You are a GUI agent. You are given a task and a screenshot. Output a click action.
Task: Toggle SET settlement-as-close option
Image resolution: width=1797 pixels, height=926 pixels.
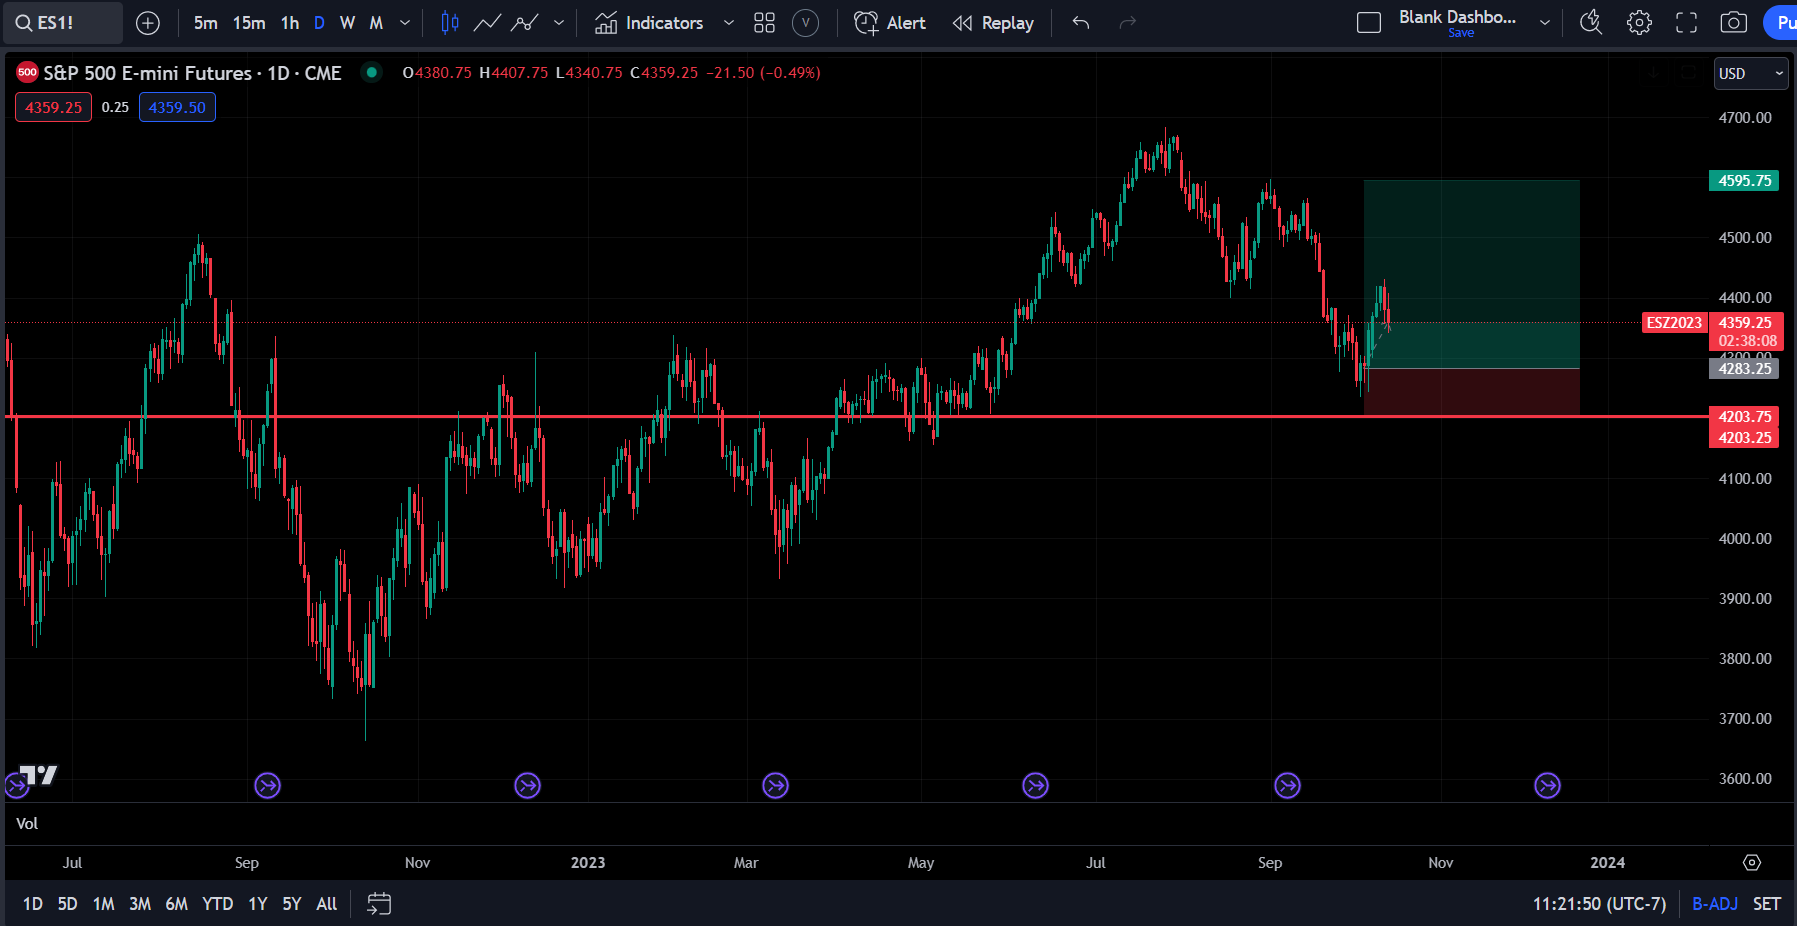pos(1767,903)
